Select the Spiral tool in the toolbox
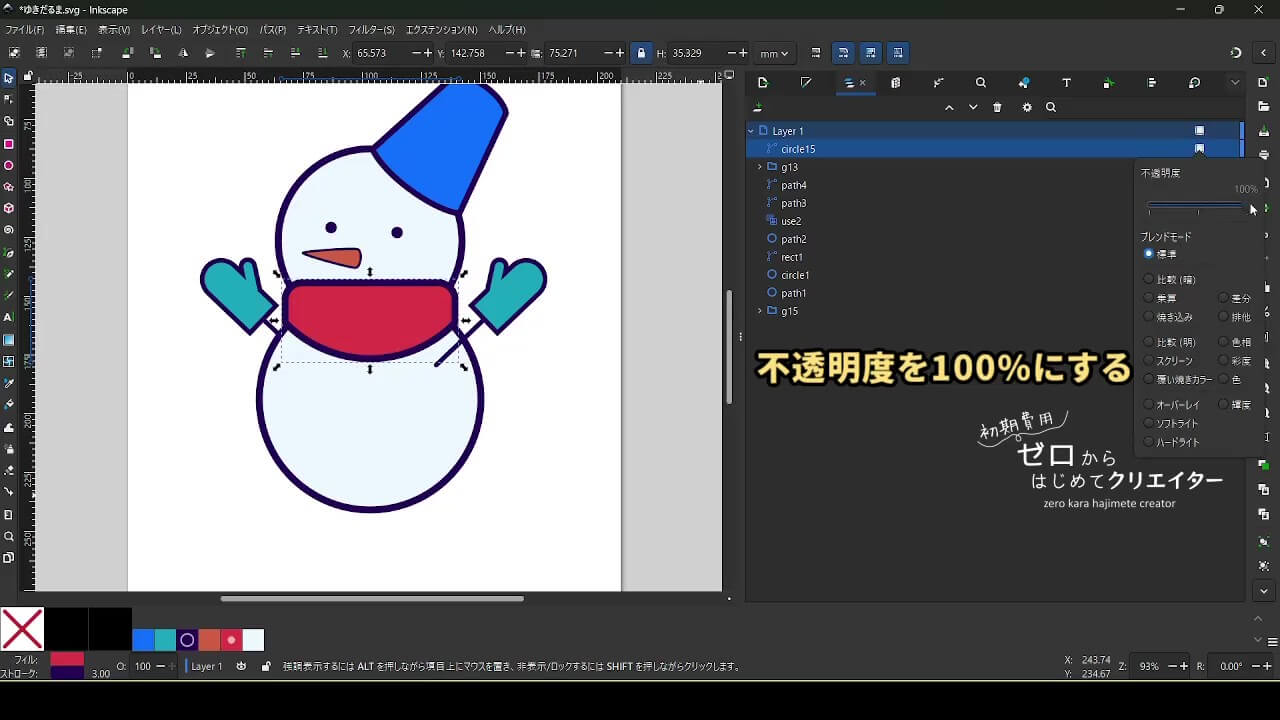 click(9, 230)
